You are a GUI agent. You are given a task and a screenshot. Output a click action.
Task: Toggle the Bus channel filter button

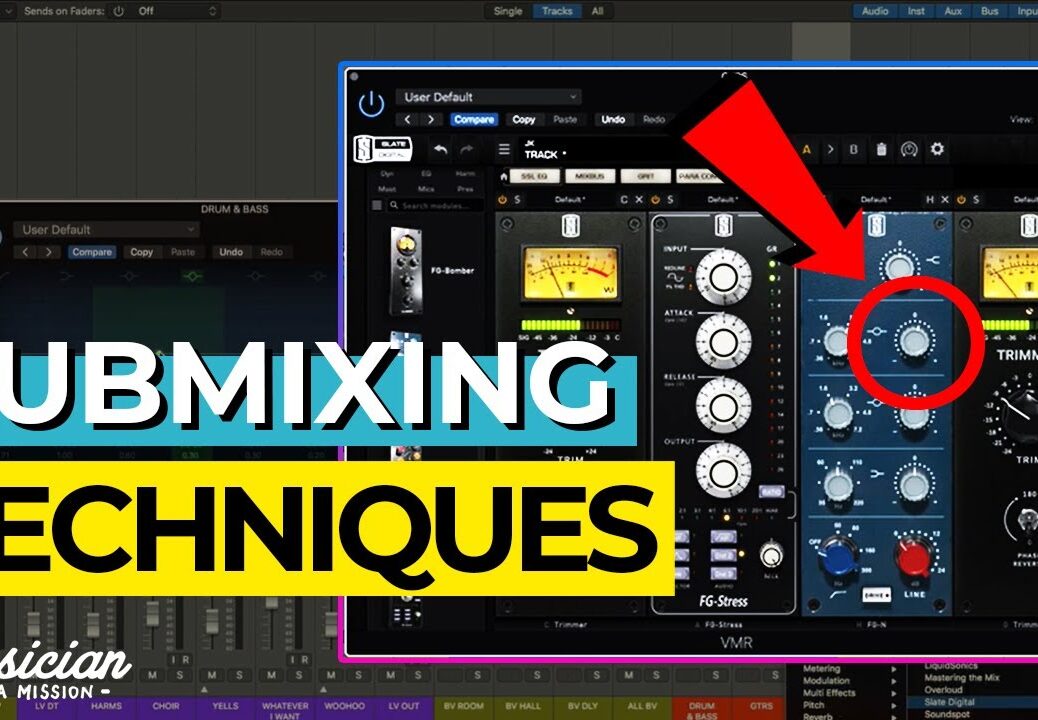tap(990, 11)
